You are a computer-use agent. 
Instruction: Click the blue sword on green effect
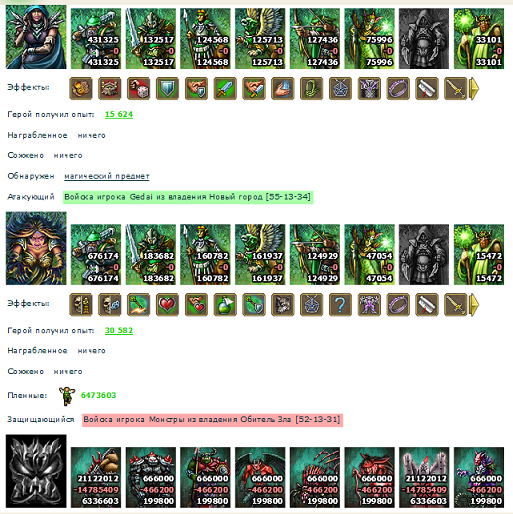(225, 89)
